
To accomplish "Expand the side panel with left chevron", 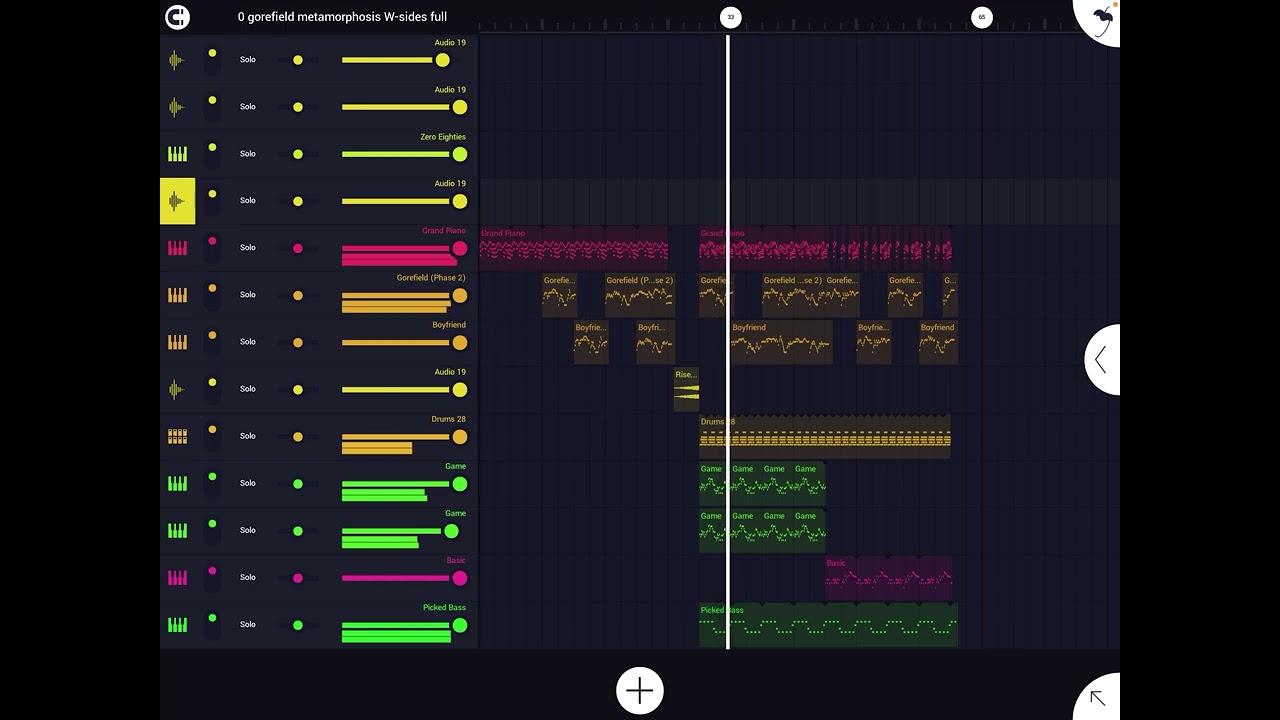I will [1101, 360].
